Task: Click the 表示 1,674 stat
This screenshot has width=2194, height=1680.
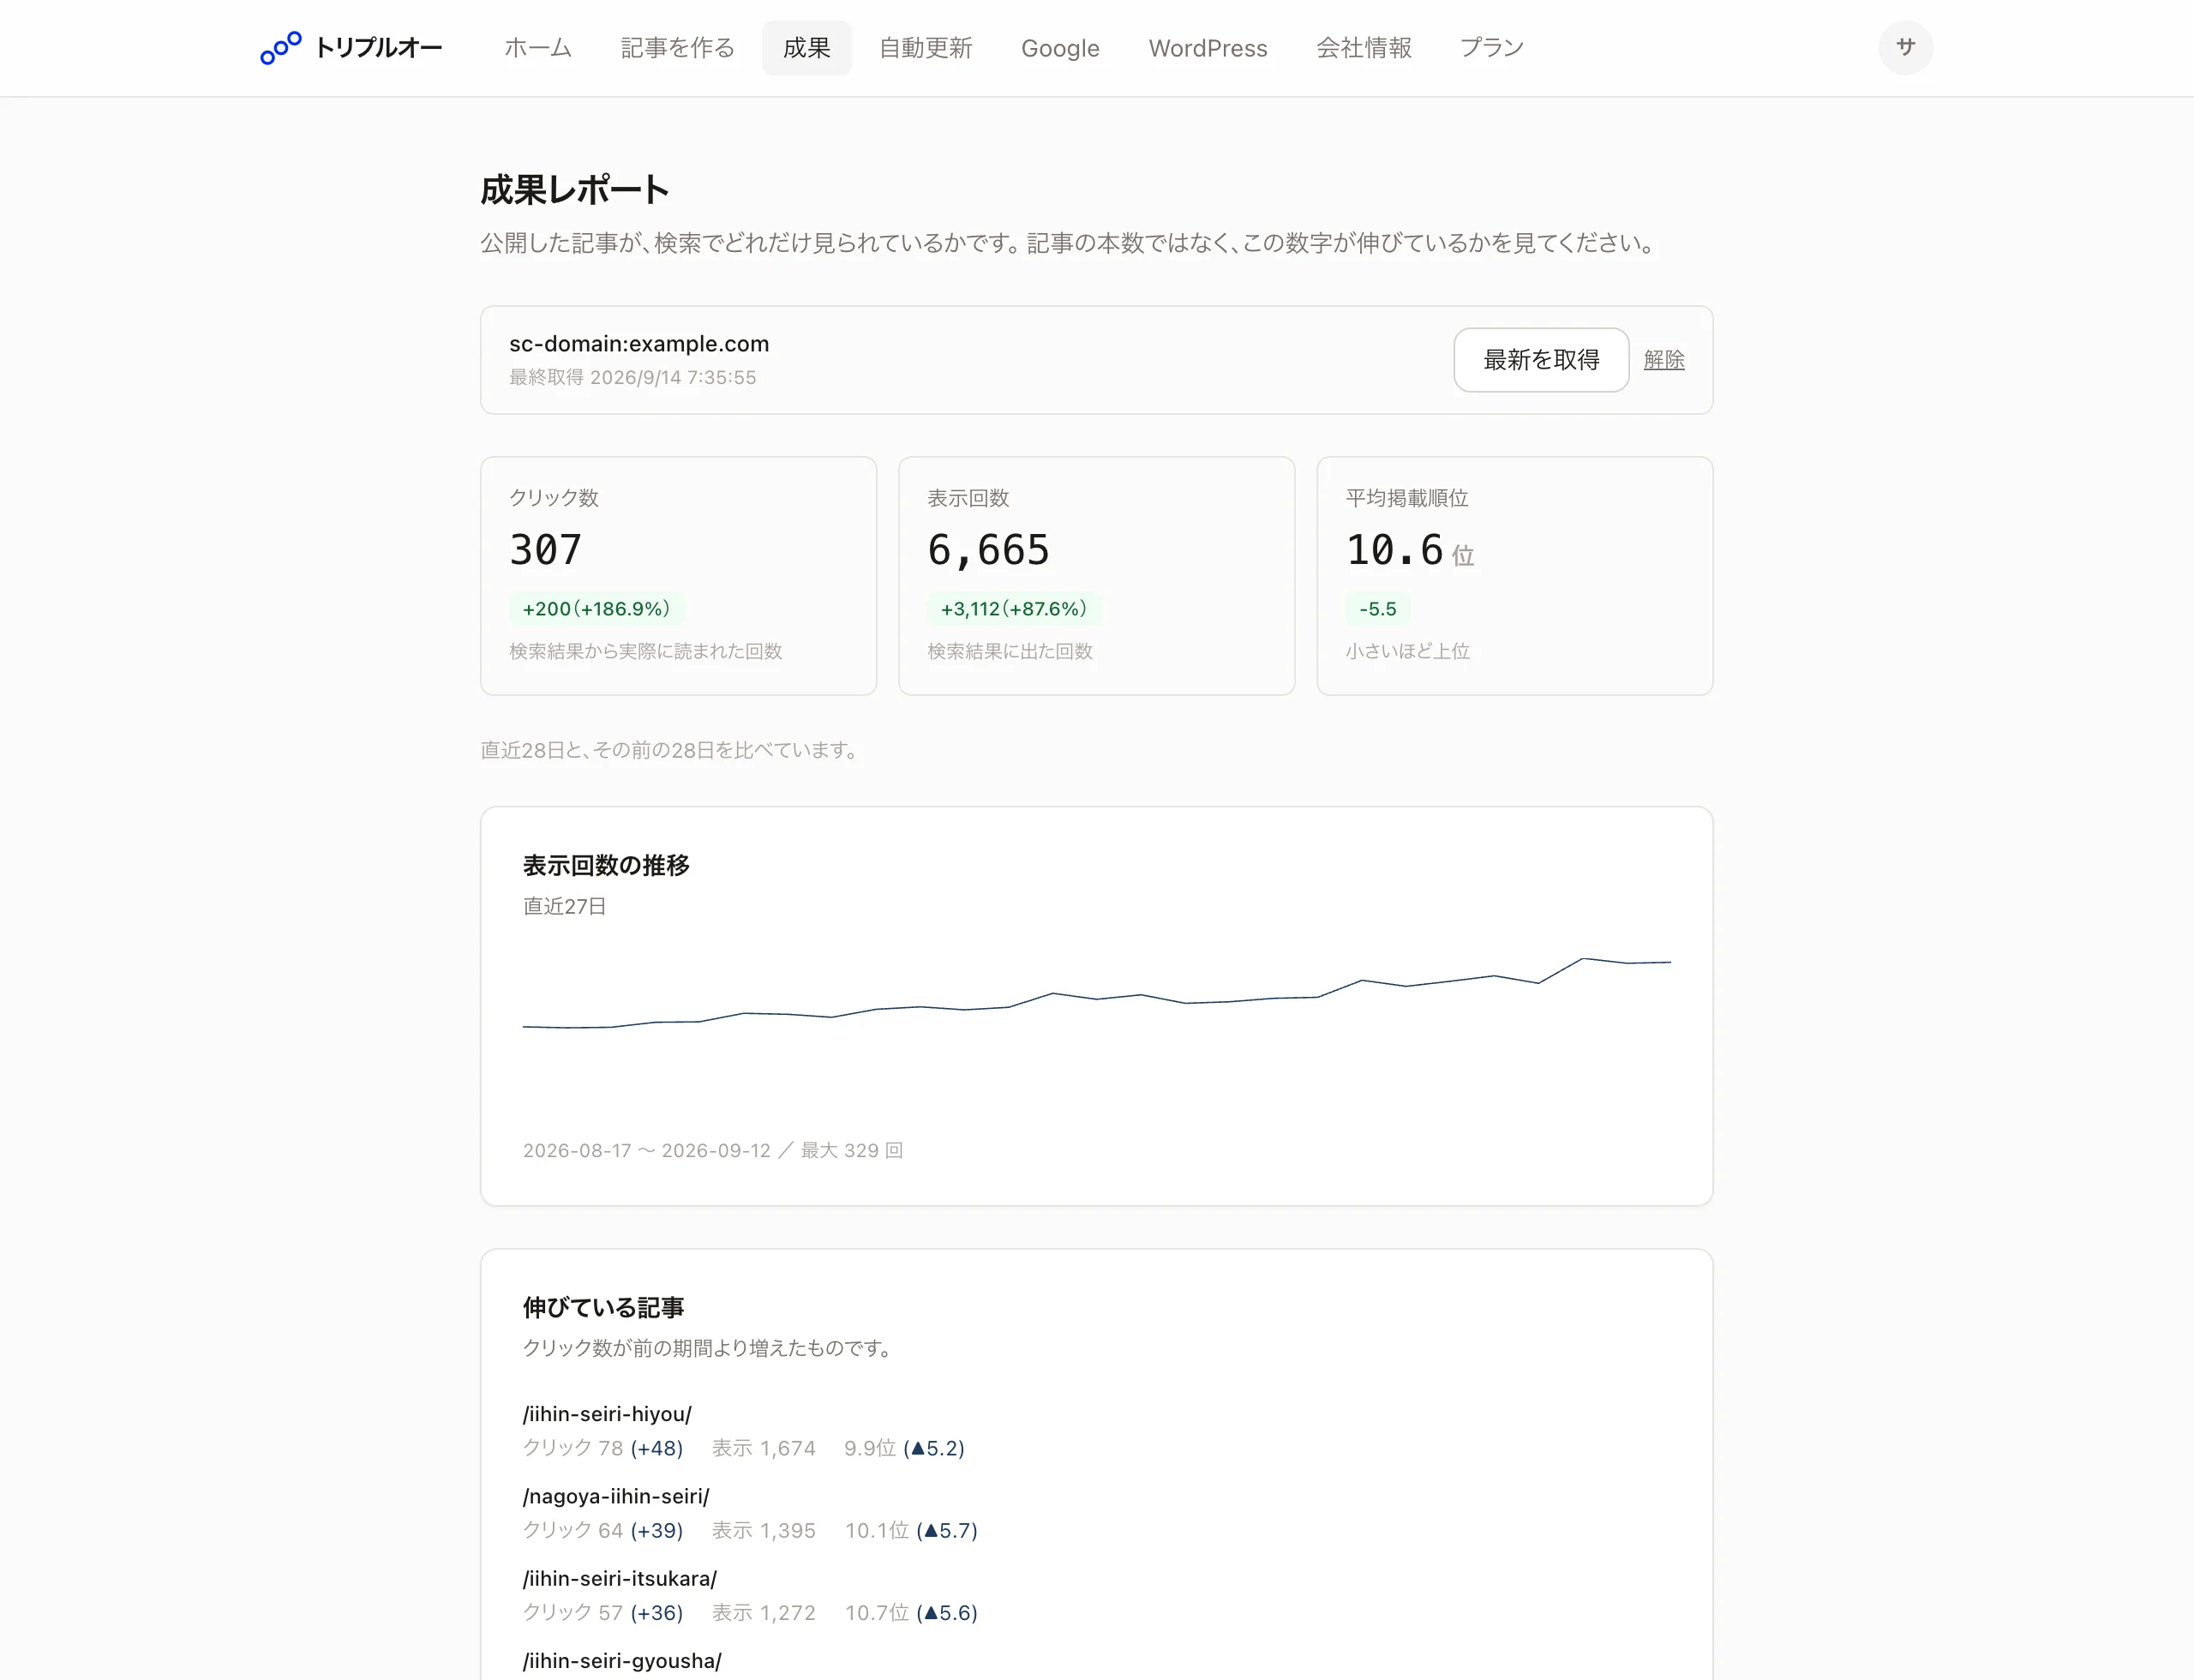Action: click(x=763, y=1448)
